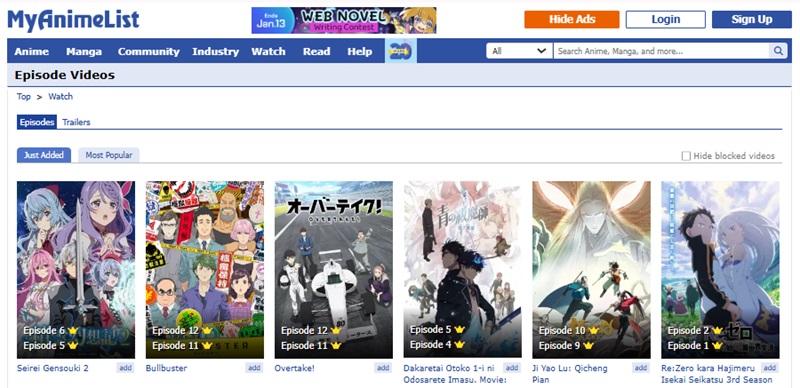
Task: Open the Seirei Gensouki 2 title link
Action: [53, 368]
